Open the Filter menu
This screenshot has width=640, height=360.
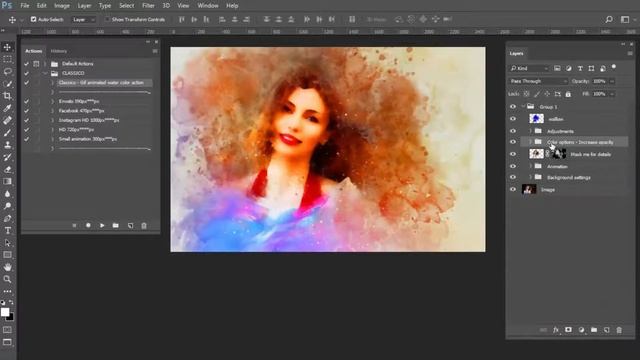pyautogui.click(x=148, y=6)
